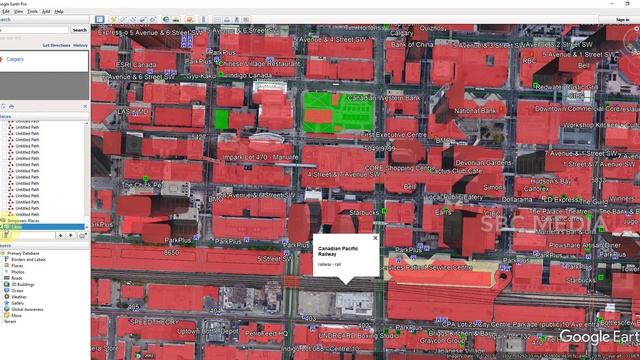Click the Email toolbar icon
Screen dimensions: 640x360
[x=217, y=20]
